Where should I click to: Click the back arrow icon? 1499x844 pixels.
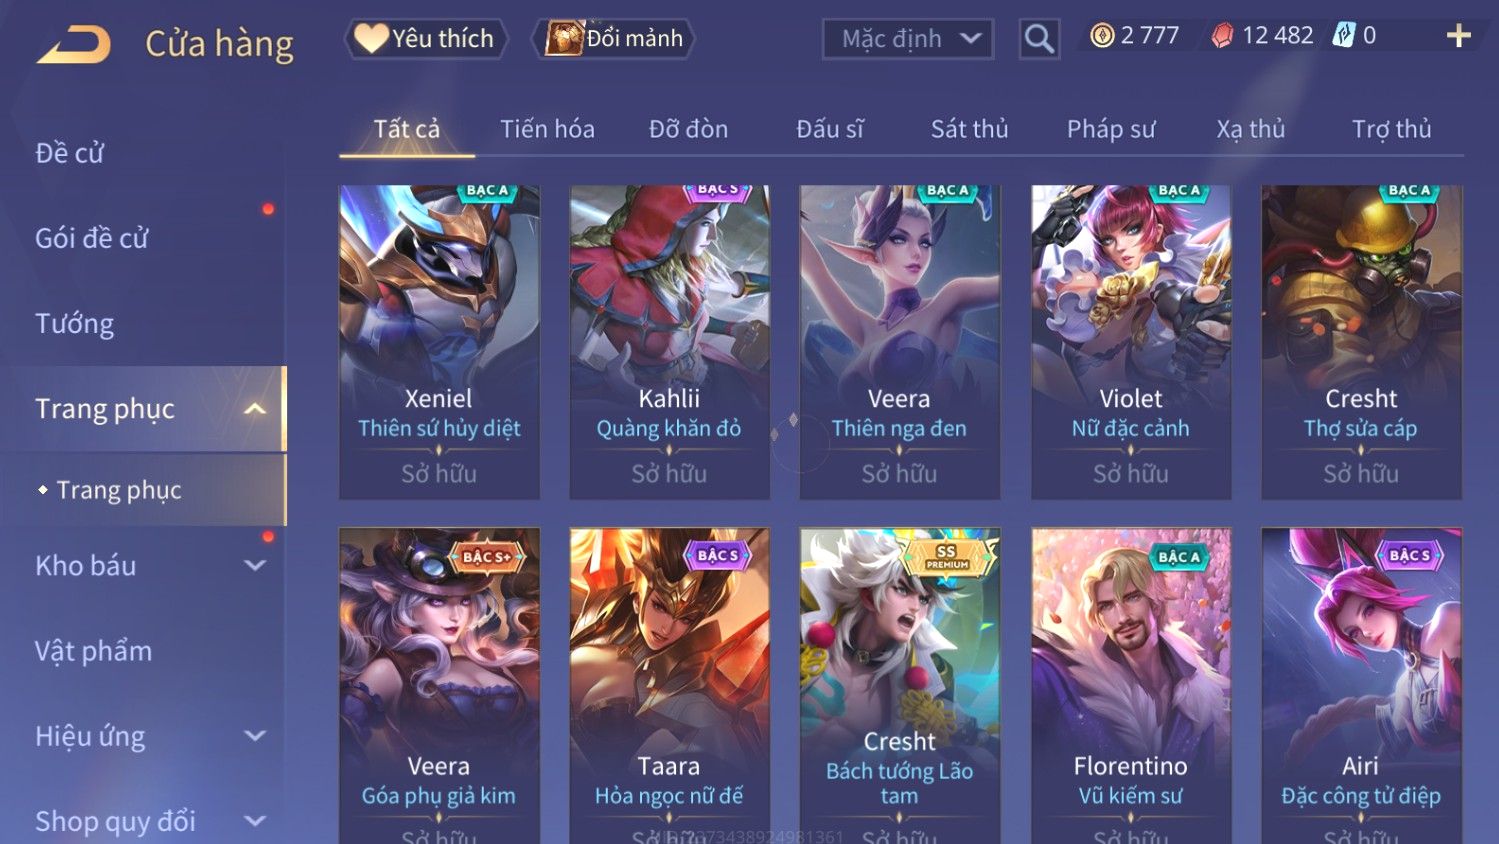tap(74, 44)
